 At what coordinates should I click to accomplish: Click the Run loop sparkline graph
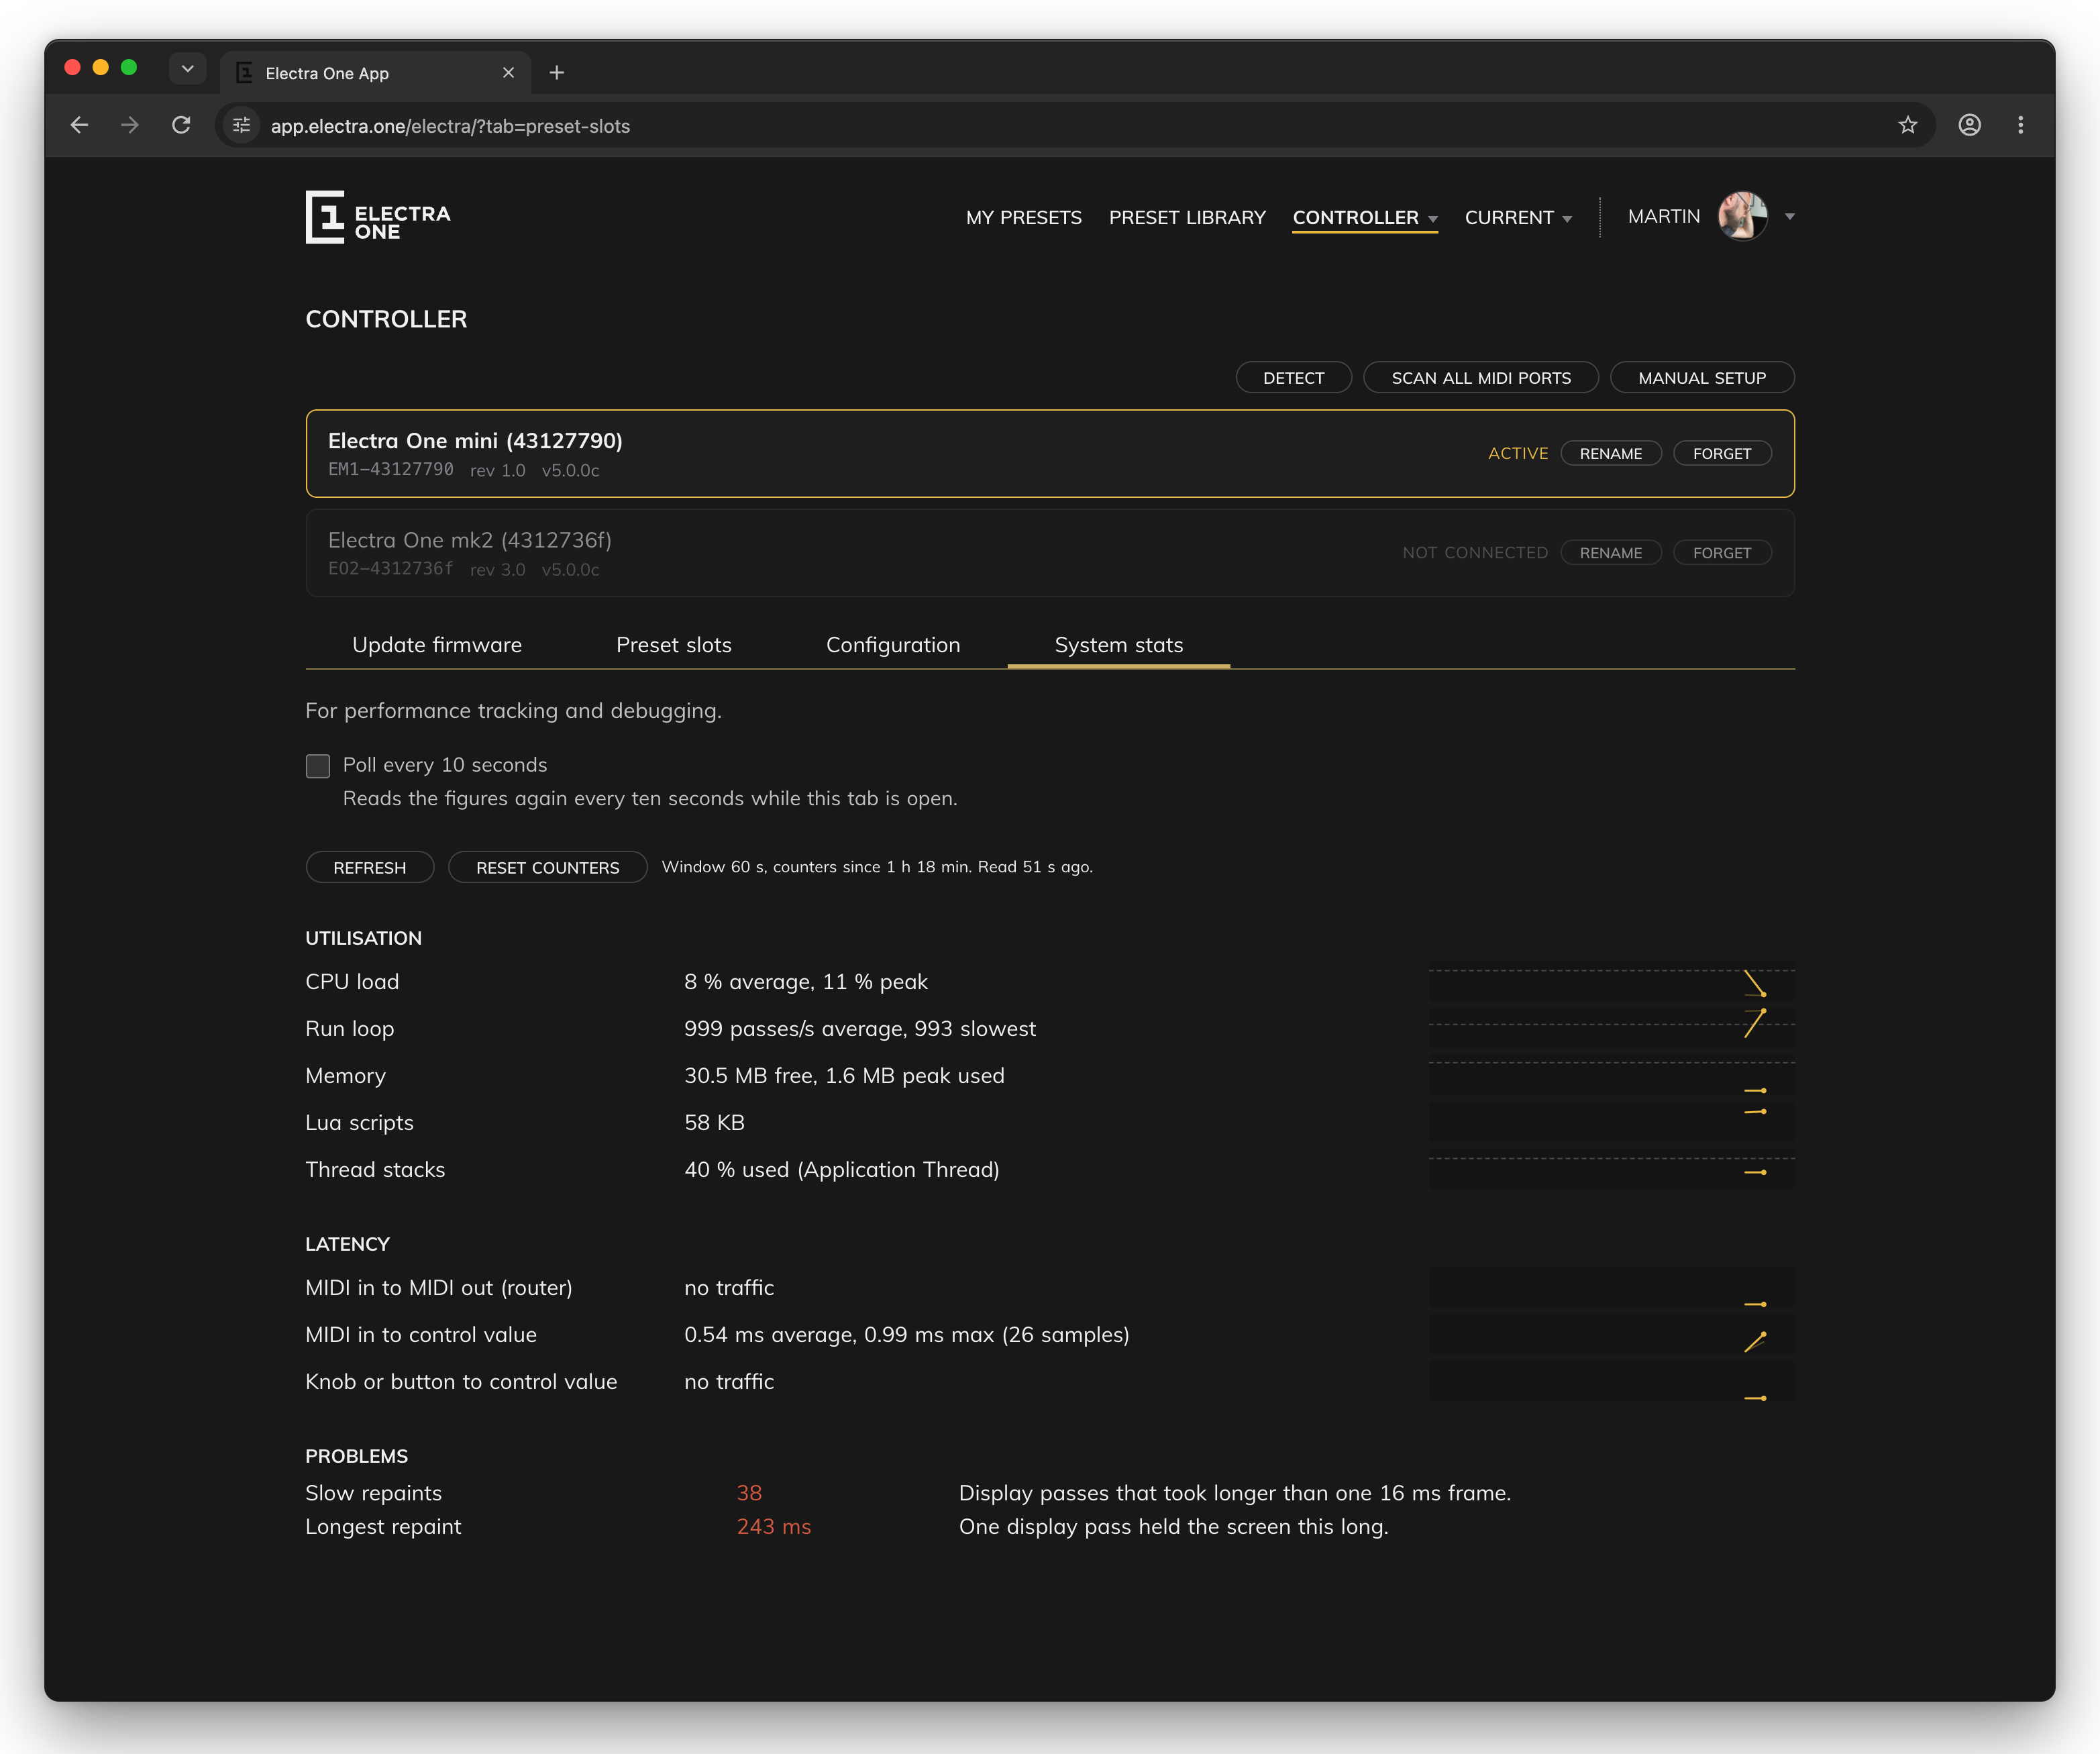1611,1029
